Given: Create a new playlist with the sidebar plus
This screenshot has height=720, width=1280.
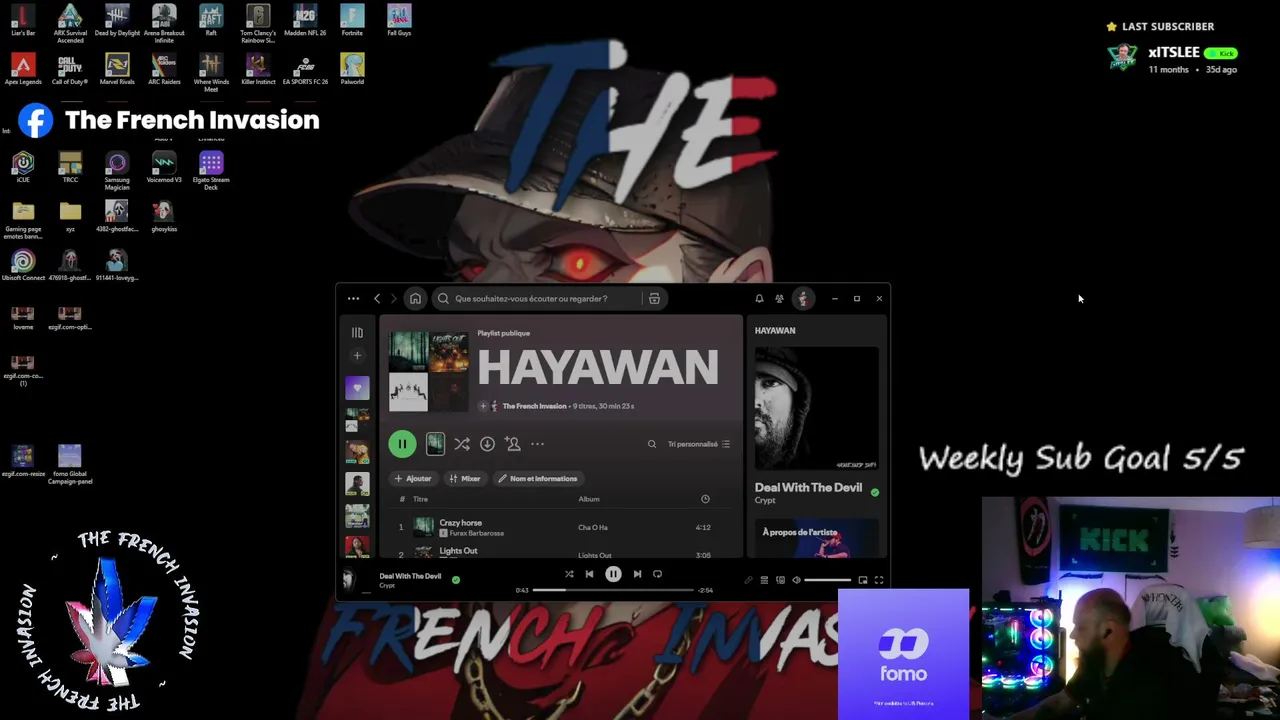Looking at the screenshot, I should coord(357,355).
